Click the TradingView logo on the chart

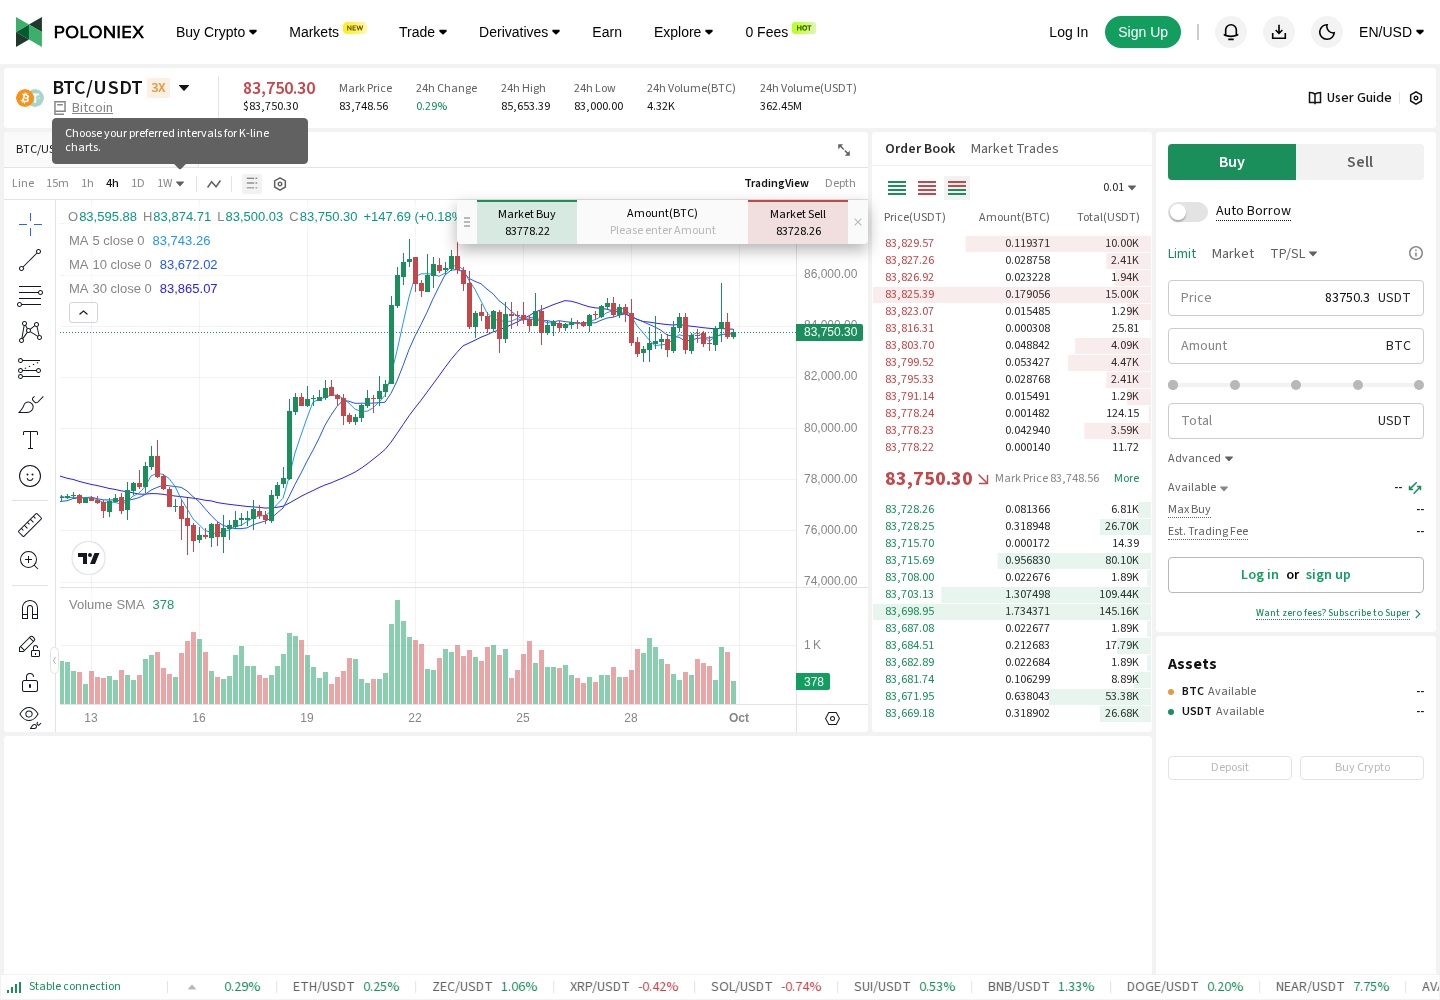89,558
